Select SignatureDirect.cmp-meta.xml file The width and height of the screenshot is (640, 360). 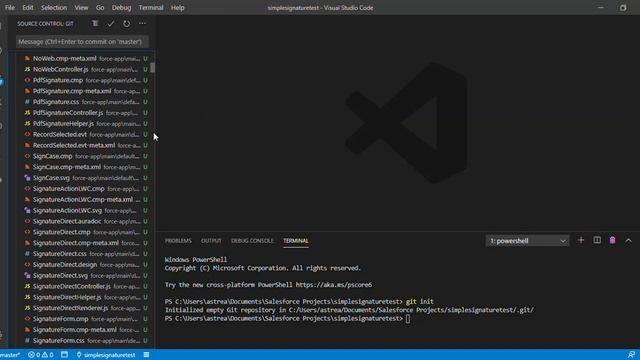coord(82,243)
